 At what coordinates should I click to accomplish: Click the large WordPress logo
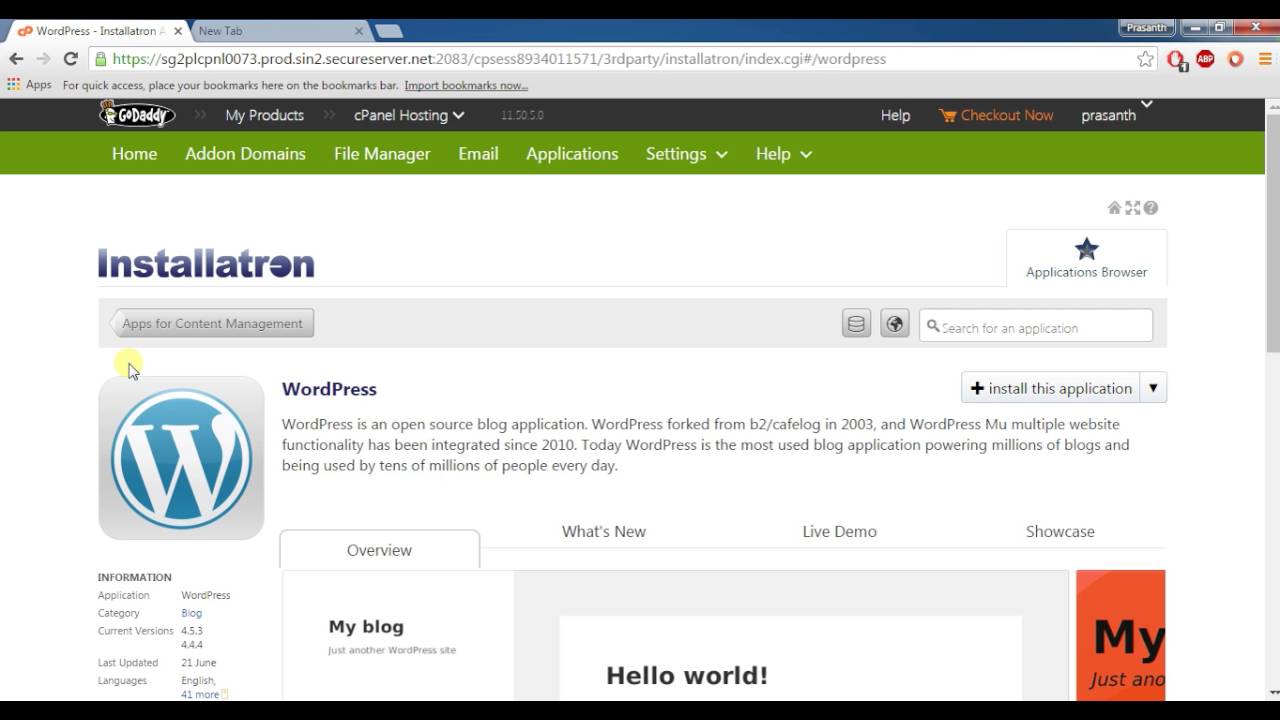point(181,458)
